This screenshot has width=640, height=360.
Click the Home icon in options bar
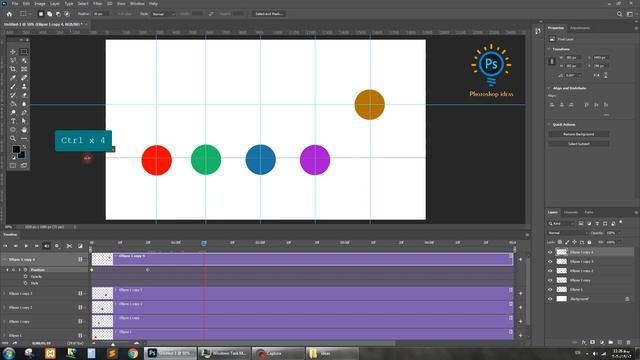coord(9,14)
